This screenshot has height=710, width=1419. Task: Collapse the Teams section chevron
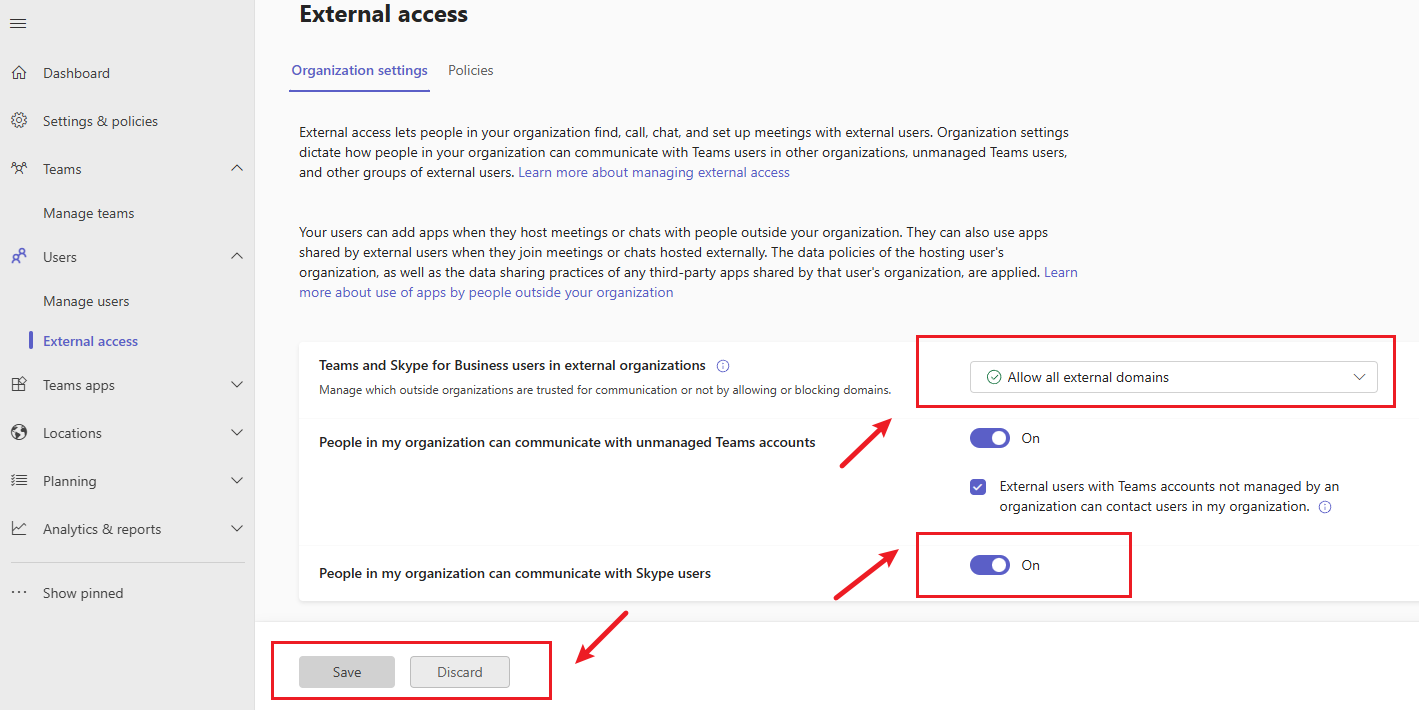[237, 168]
